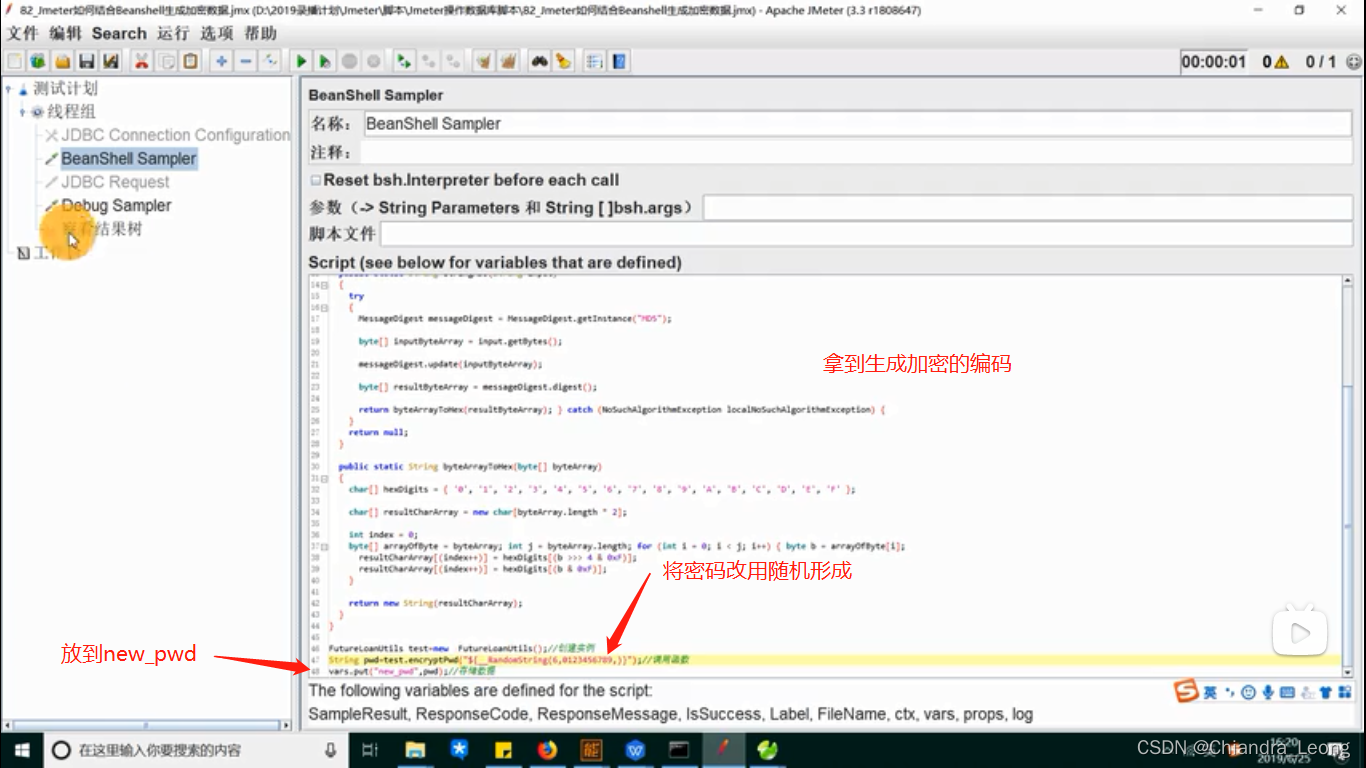Click the Cut scissors icon

pos(141,61)
